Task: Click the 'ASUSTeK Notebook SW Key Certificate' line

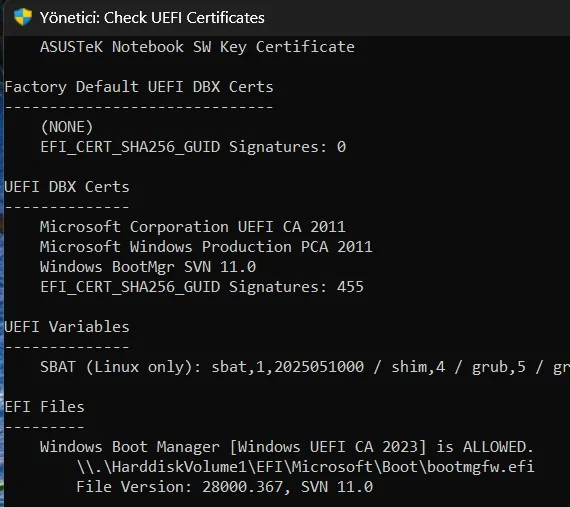Action: click(x=197, y=47)
